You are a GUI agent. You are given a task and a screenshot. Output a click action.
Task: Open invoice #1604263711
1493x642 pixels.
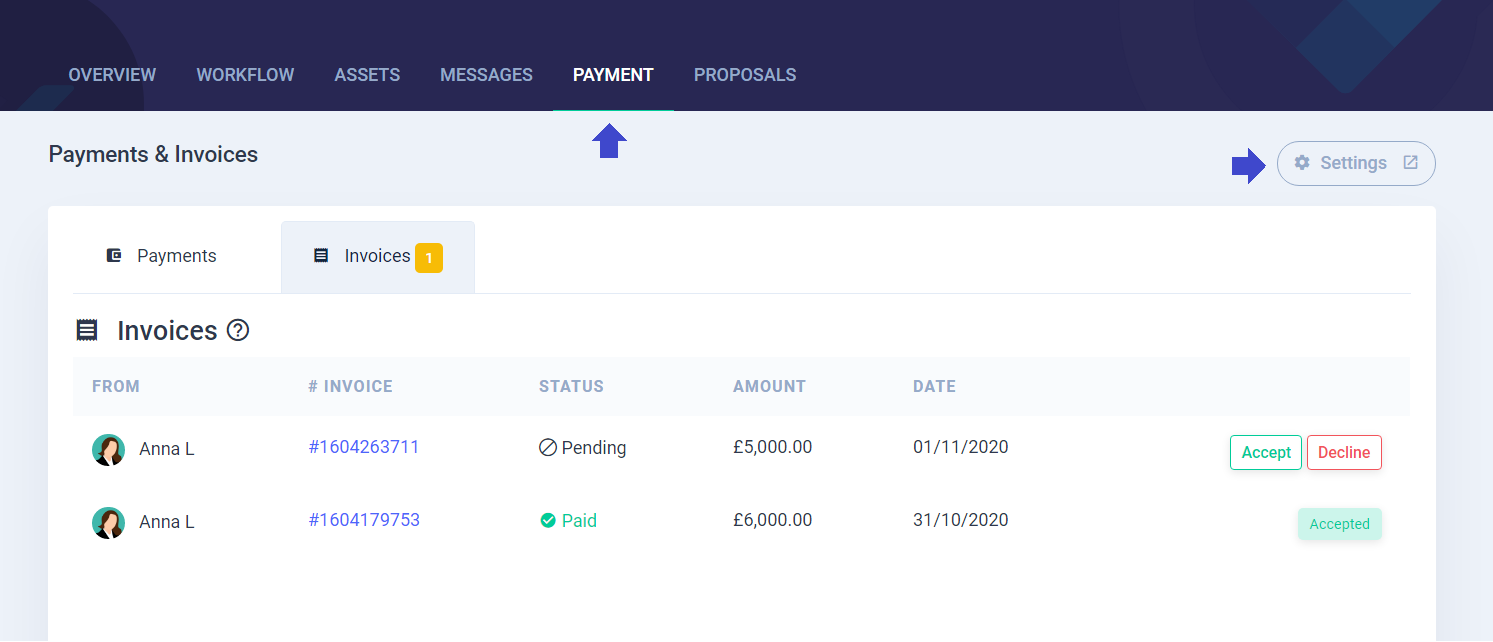[x=364, y=447]
